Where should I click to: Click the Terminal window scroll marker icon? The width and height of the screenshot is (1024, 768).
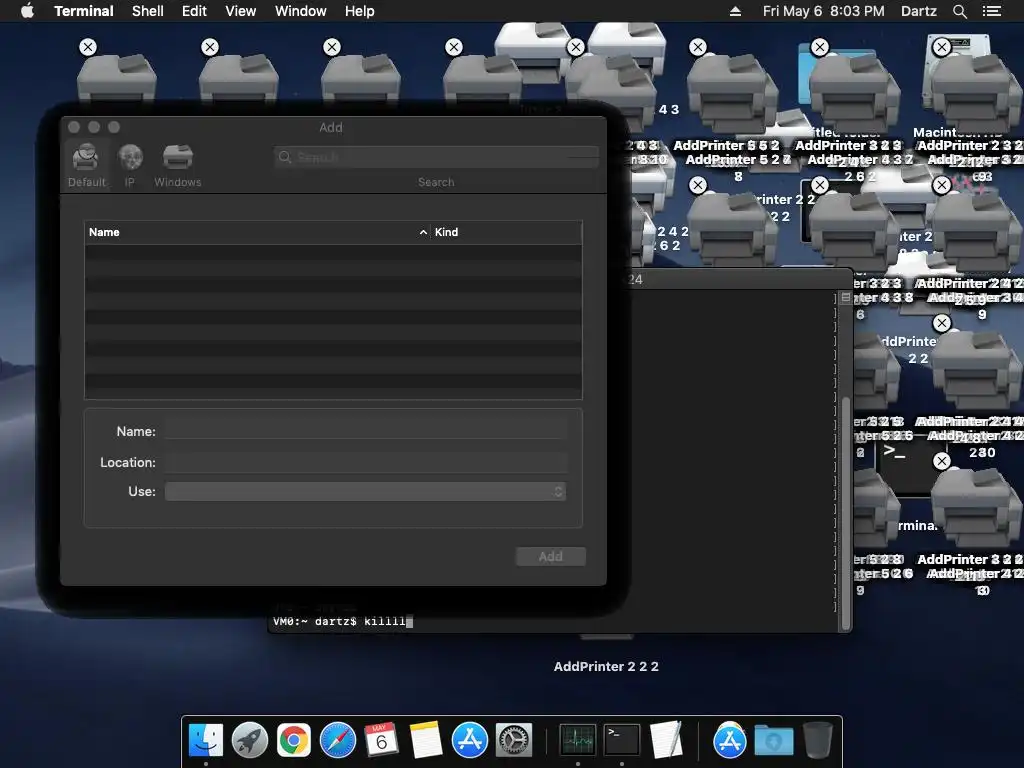(846, 298)
